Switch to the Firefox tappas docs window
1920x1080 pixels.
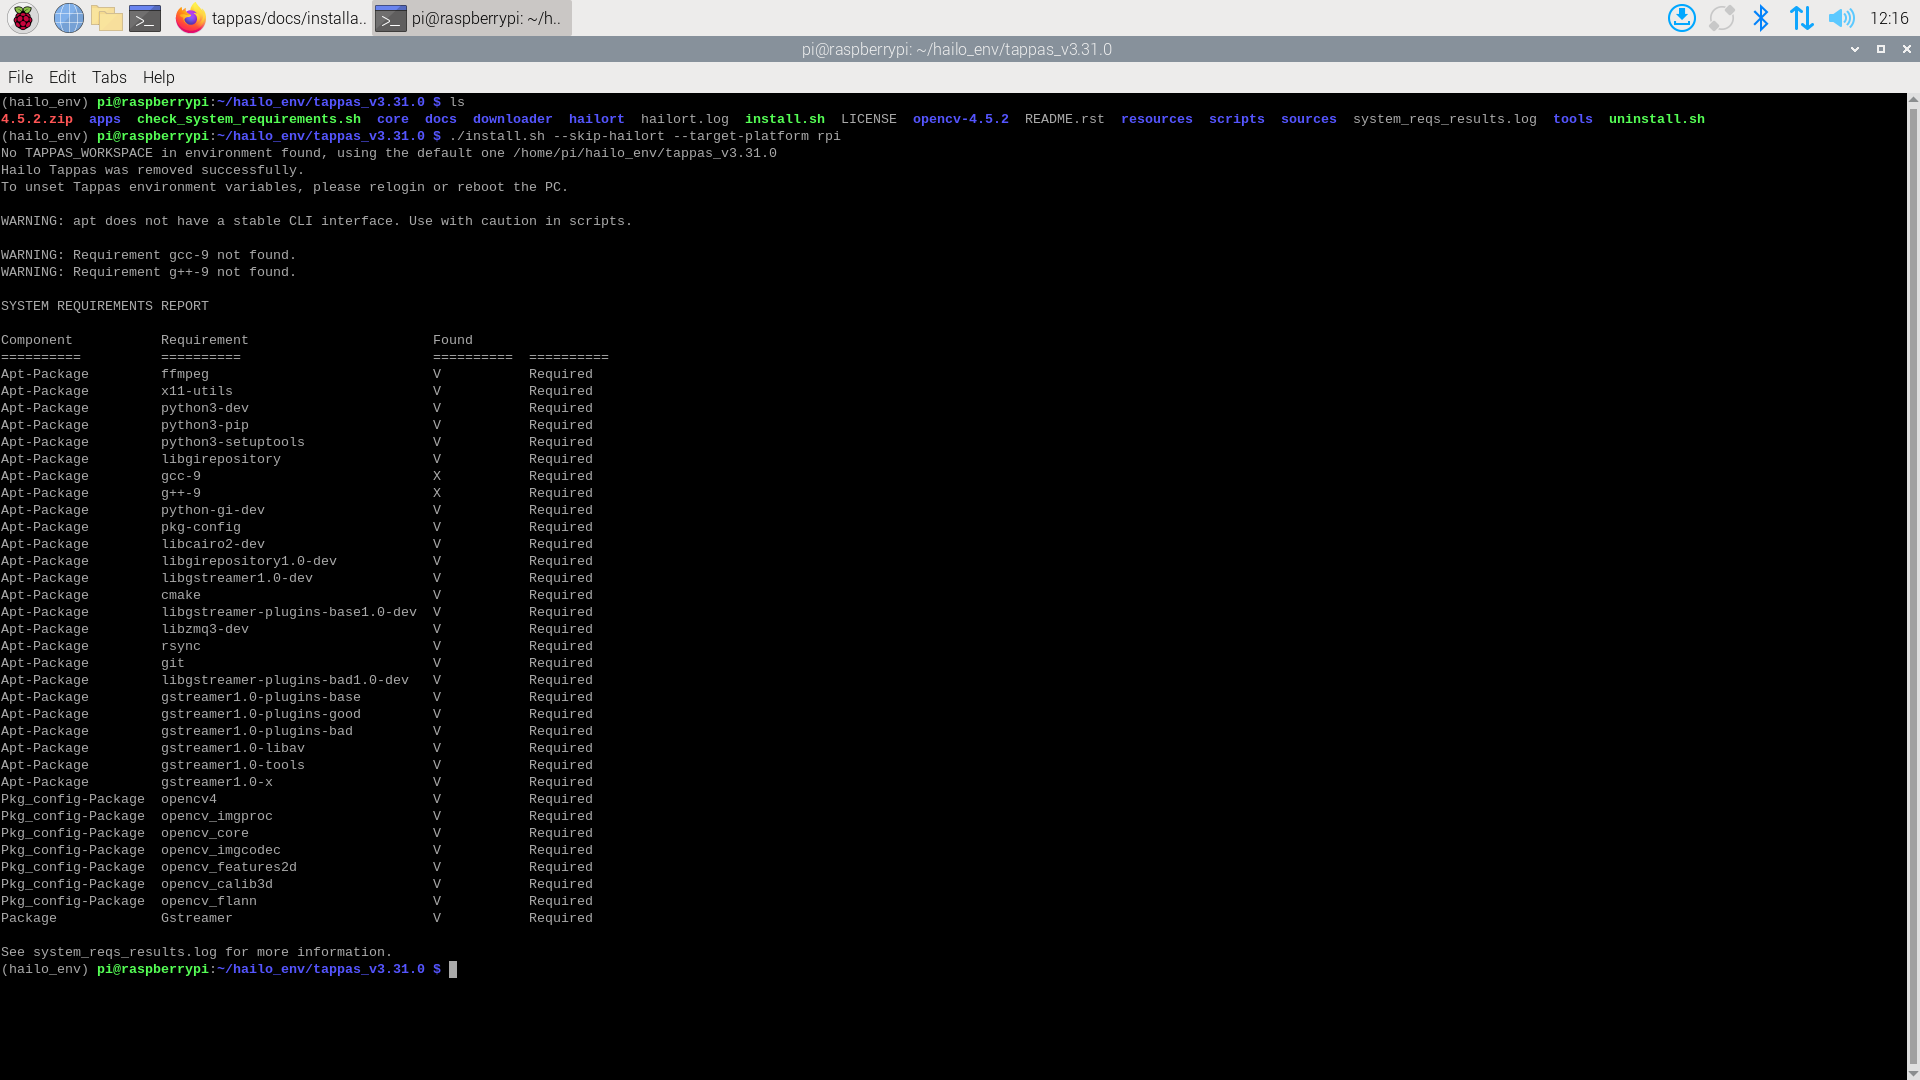pyautogui.click(x=272, y=18)
